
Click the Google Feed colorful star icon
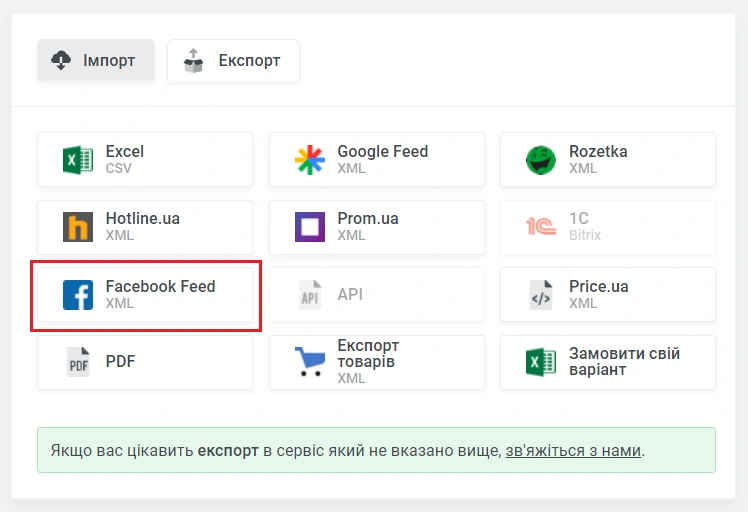tap(310, 160)
